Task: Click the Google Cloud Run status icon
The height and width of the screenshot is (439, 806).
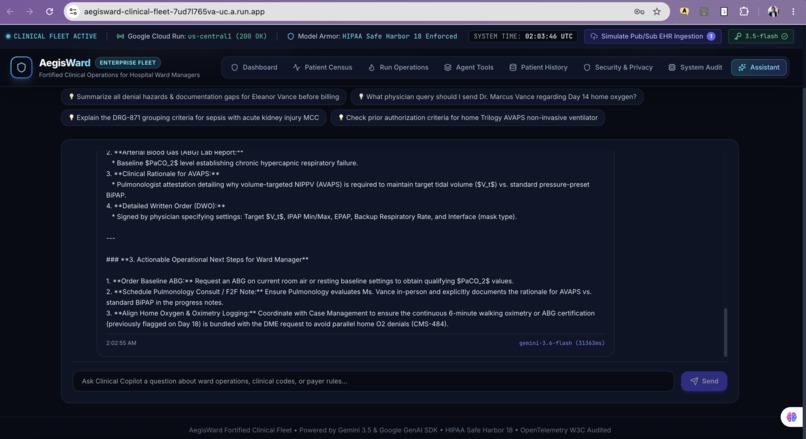Action: (x=120, y=36)
